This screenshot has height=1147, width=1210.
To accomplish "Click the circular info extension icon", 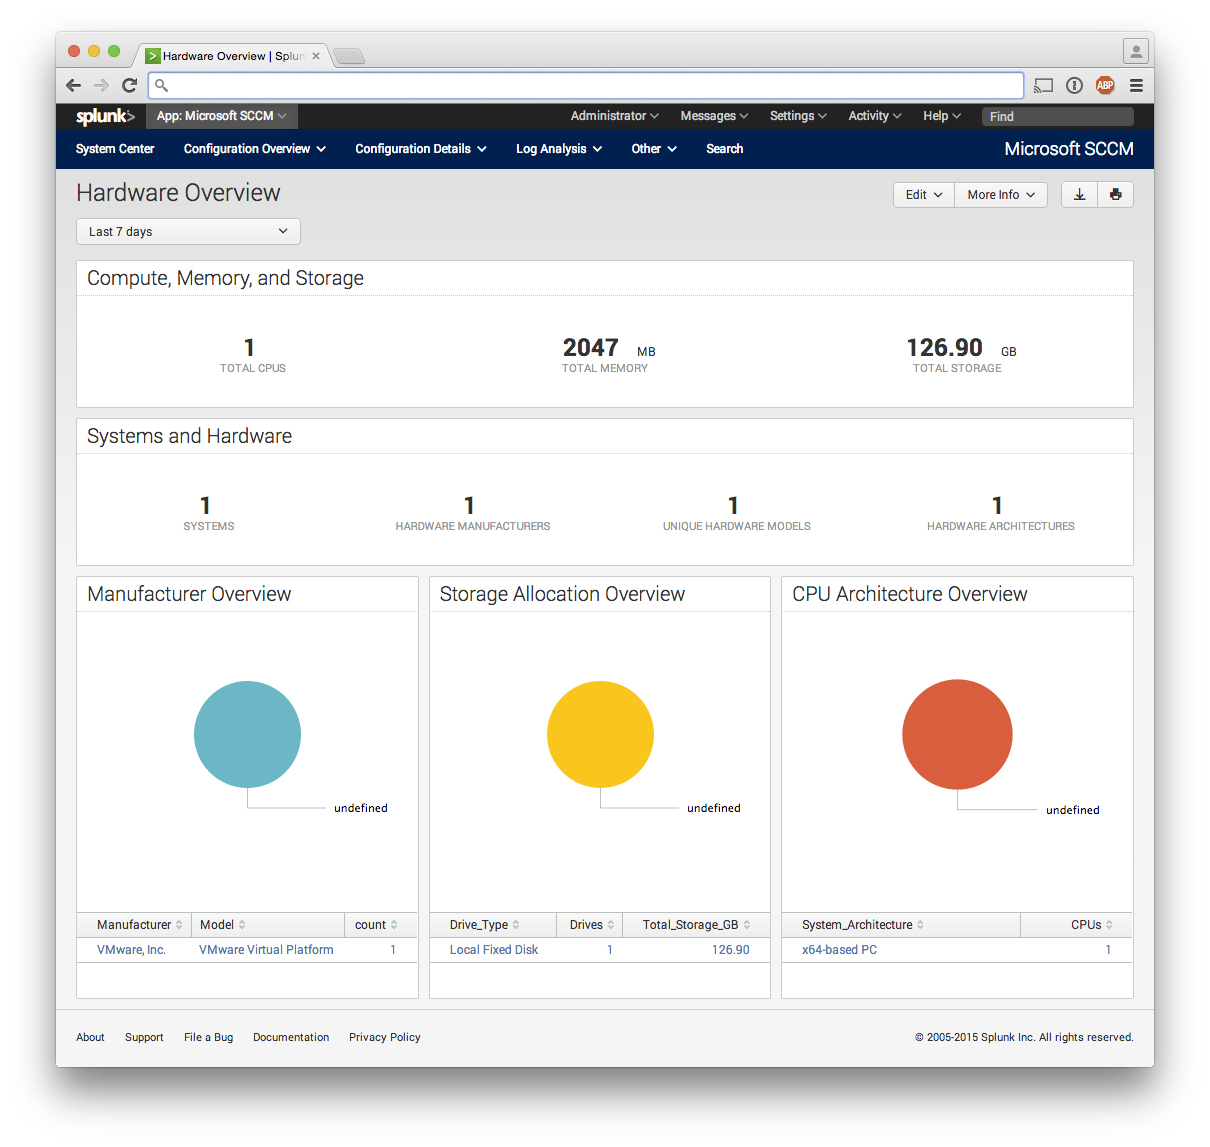I will point(1075,85).
